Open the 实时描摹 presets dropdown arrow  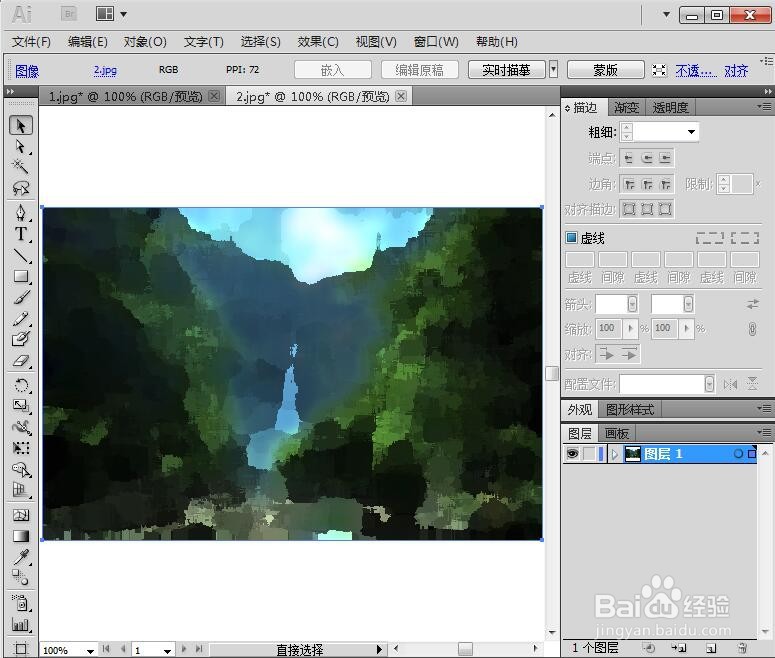tap(554, 70)
